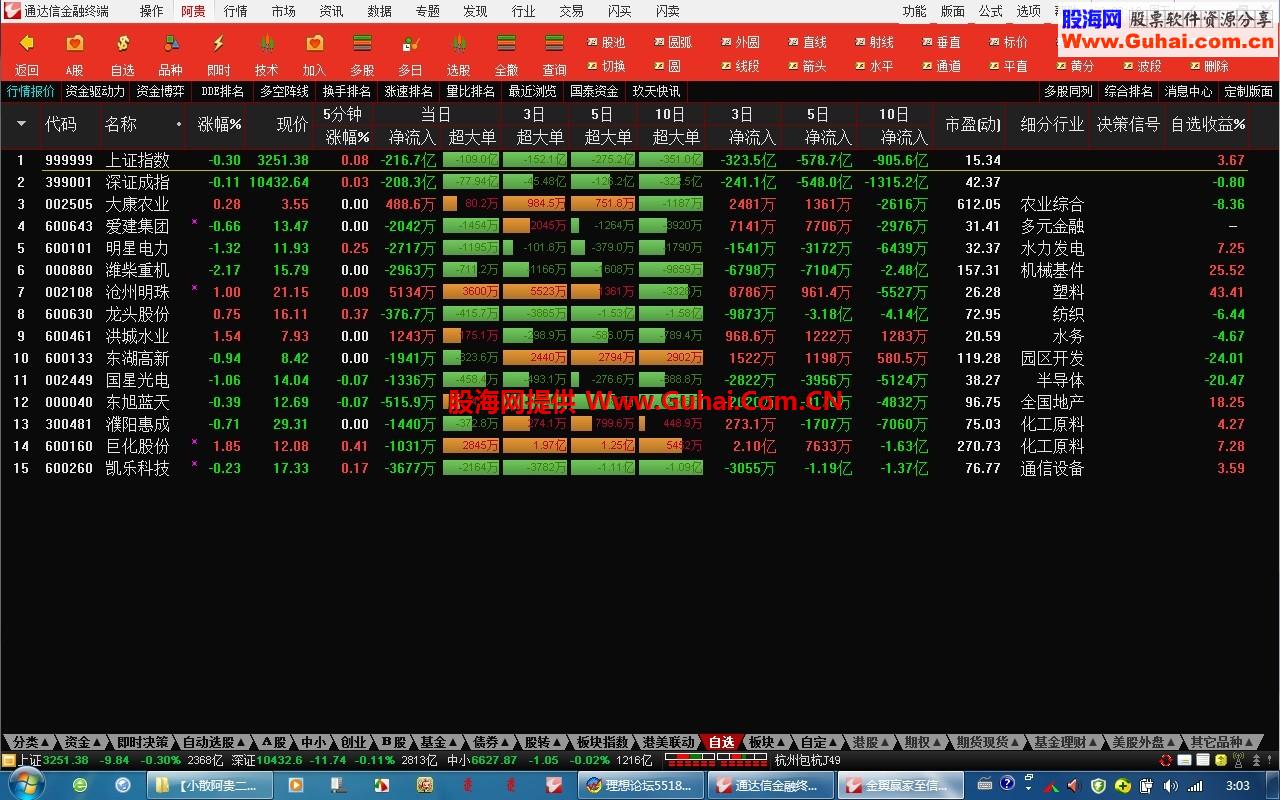This screenshot has height=800, width=1280.
Task: Select the 股池 tool
Action: click(x=606, y=42)
